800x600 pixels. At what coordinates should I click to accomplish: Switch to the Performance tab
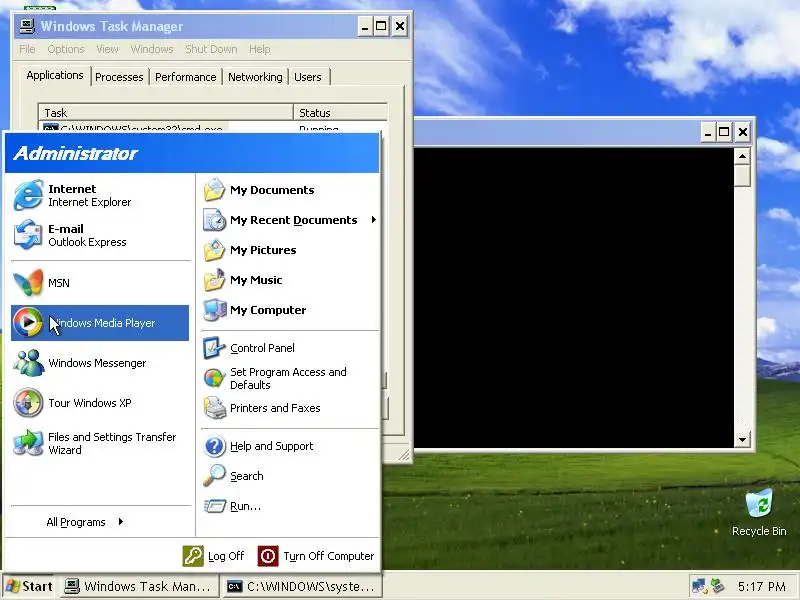pos(186,77)
